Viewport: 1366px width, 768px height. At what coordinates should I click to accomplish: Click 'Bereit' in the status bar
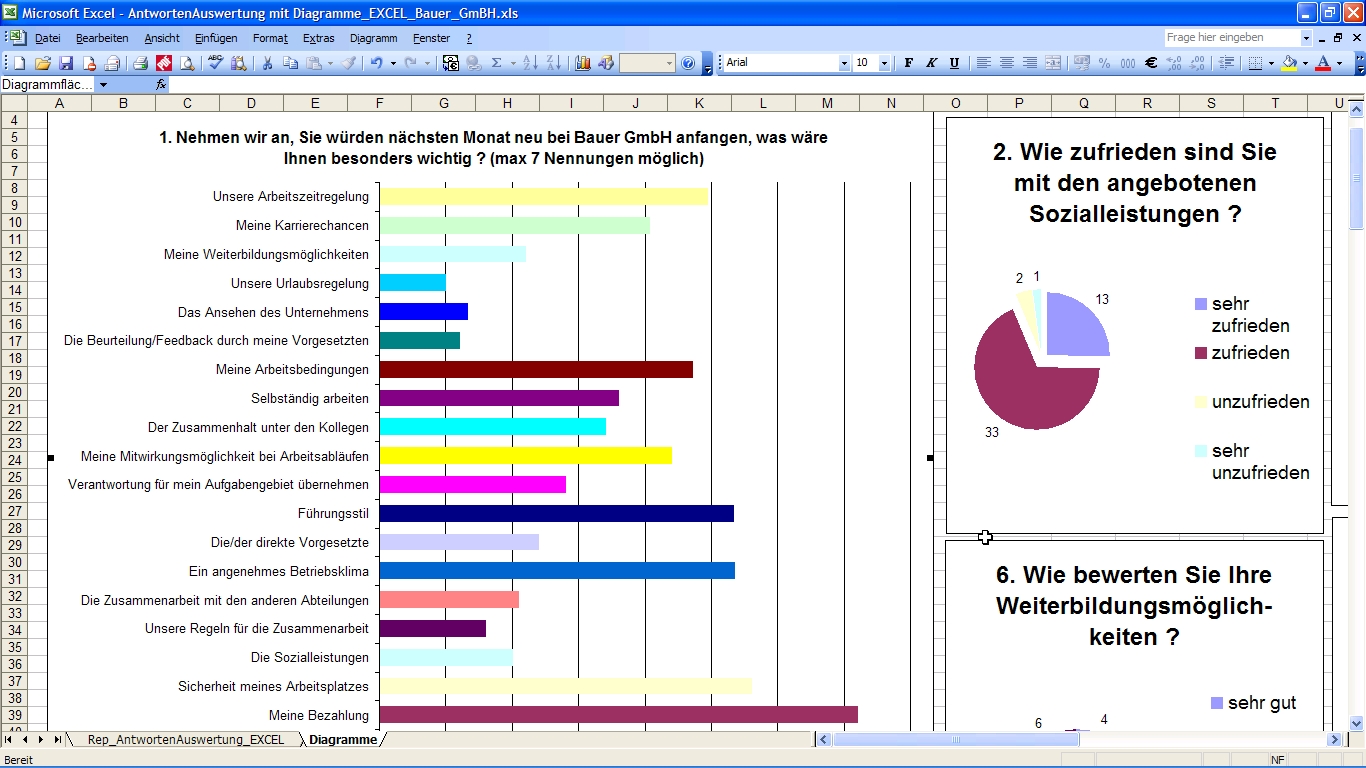[19, 760]
